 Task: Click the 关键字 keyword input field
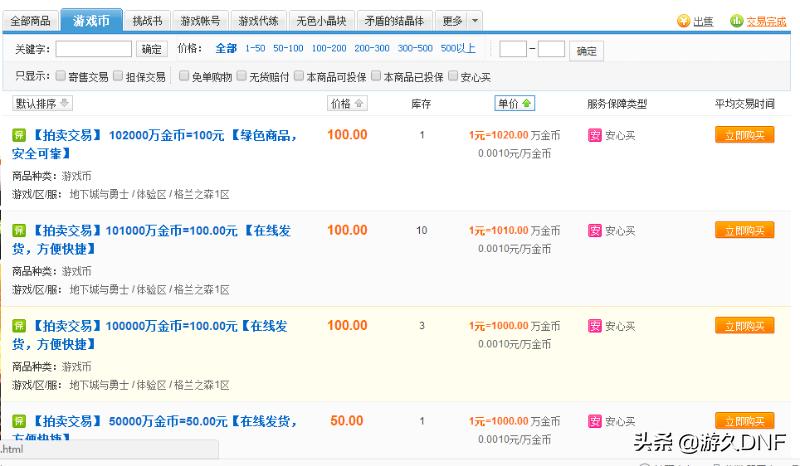[x=94, y=48]
